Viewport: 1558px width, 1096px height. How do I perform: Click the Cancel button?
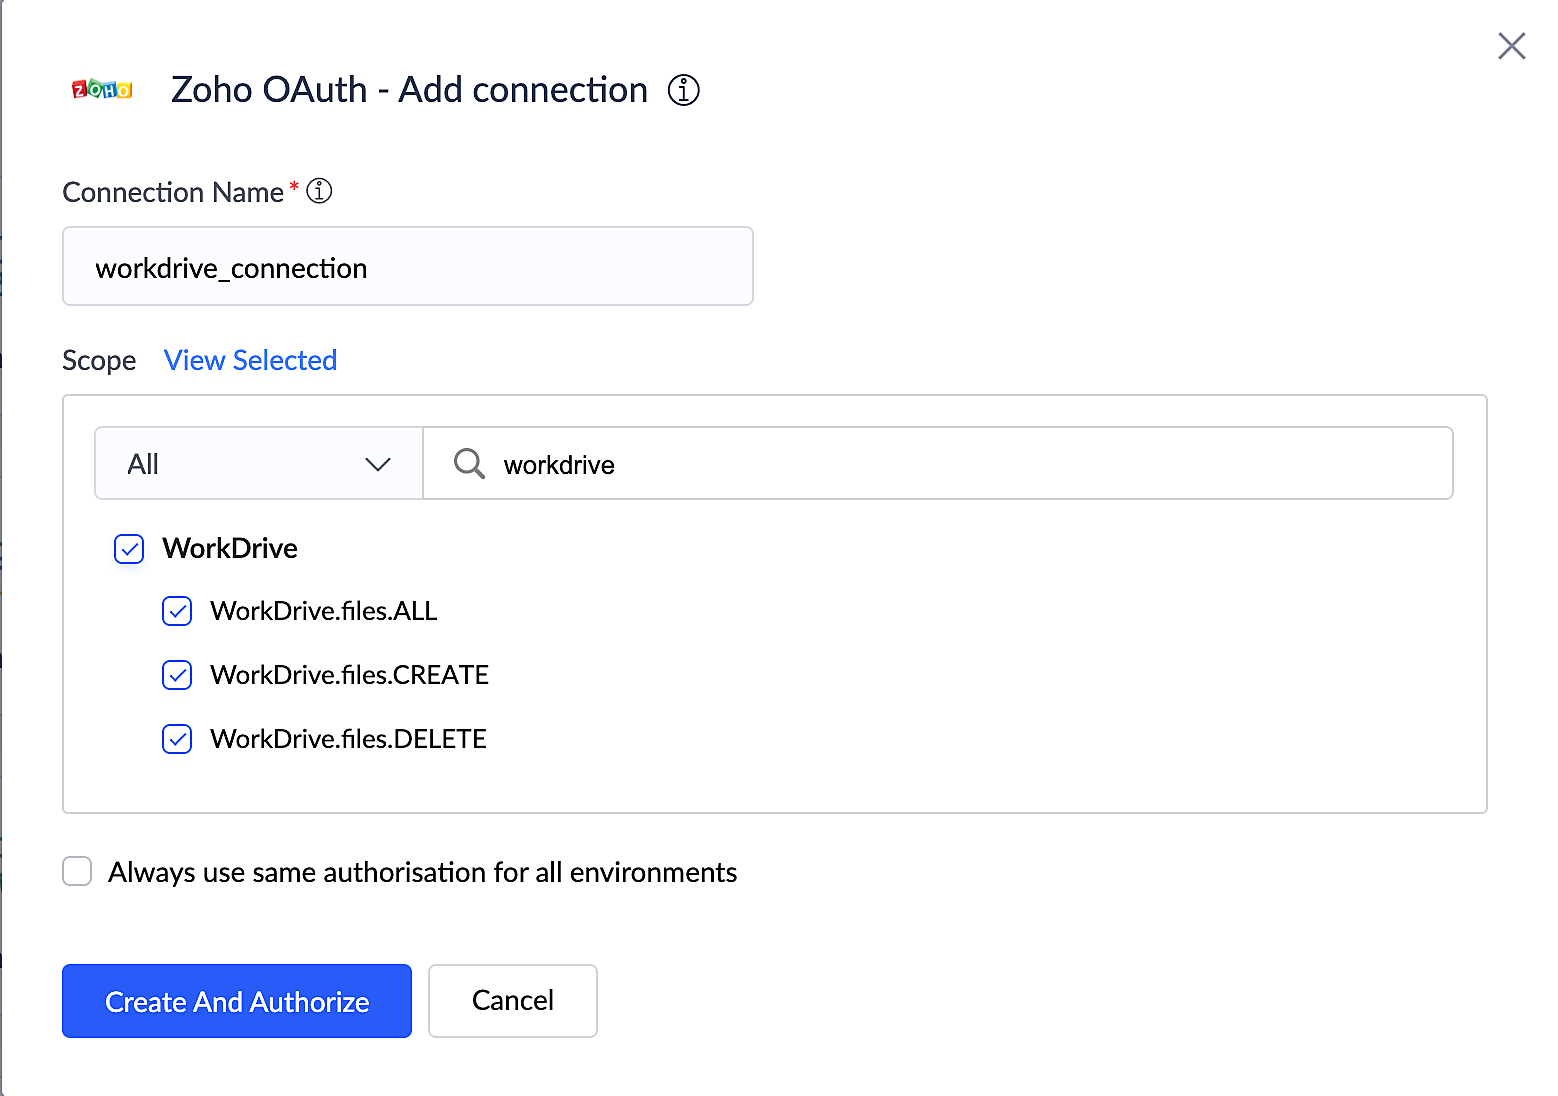512,1001
